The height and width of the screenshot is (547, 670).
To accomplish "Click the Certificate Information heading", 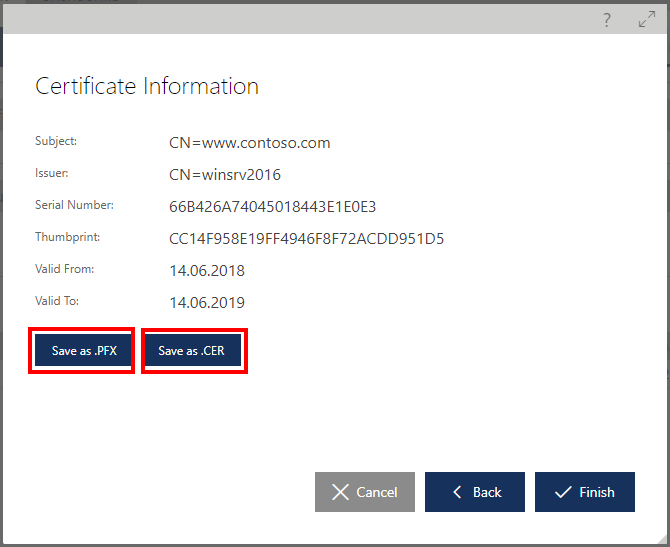I will click(147, 86).
